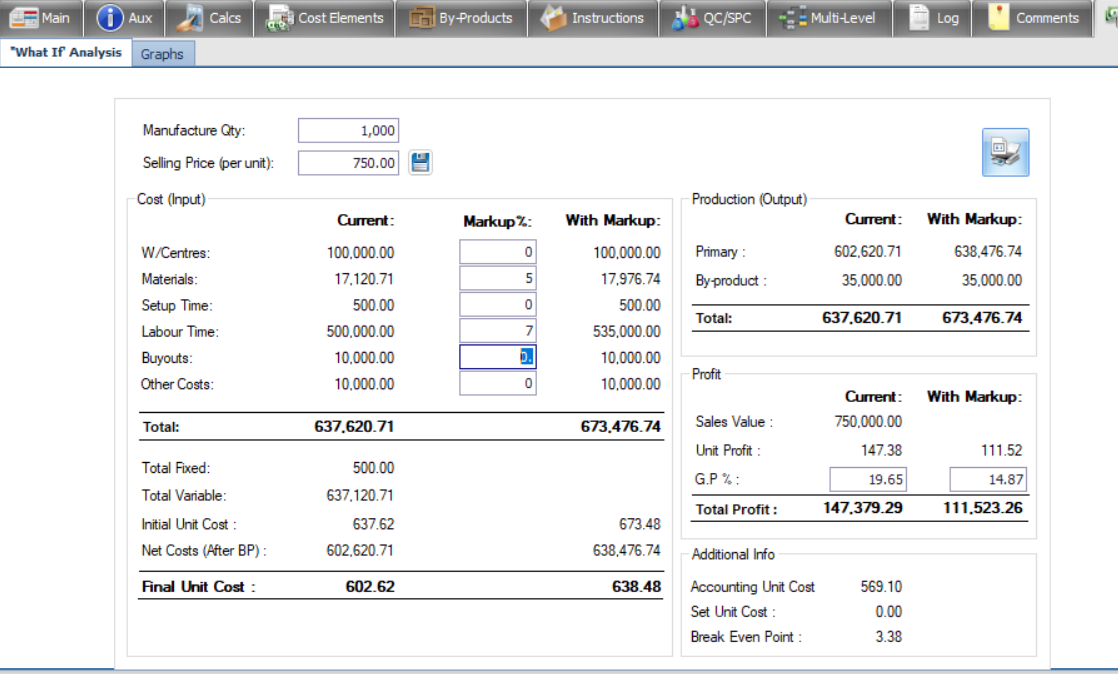Open the Log tab
1118x674 pixels.
pos(935,18)
